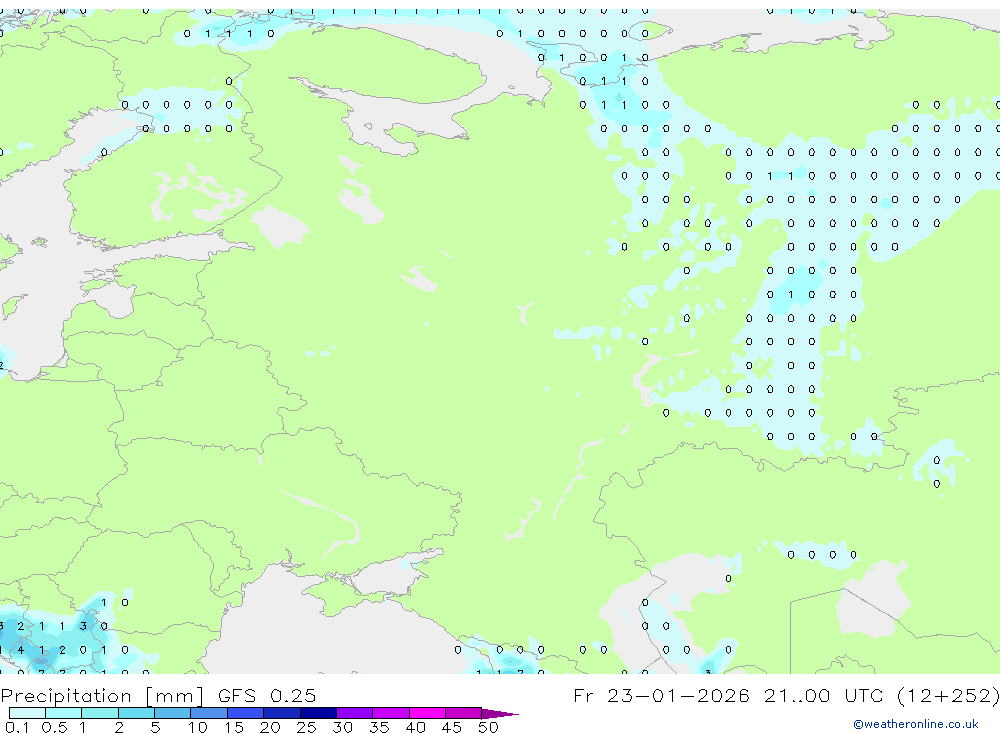Click the legend scale label '25'
Image resolution: width=1000 pixels, height=733 pixels.
point(306,727)
